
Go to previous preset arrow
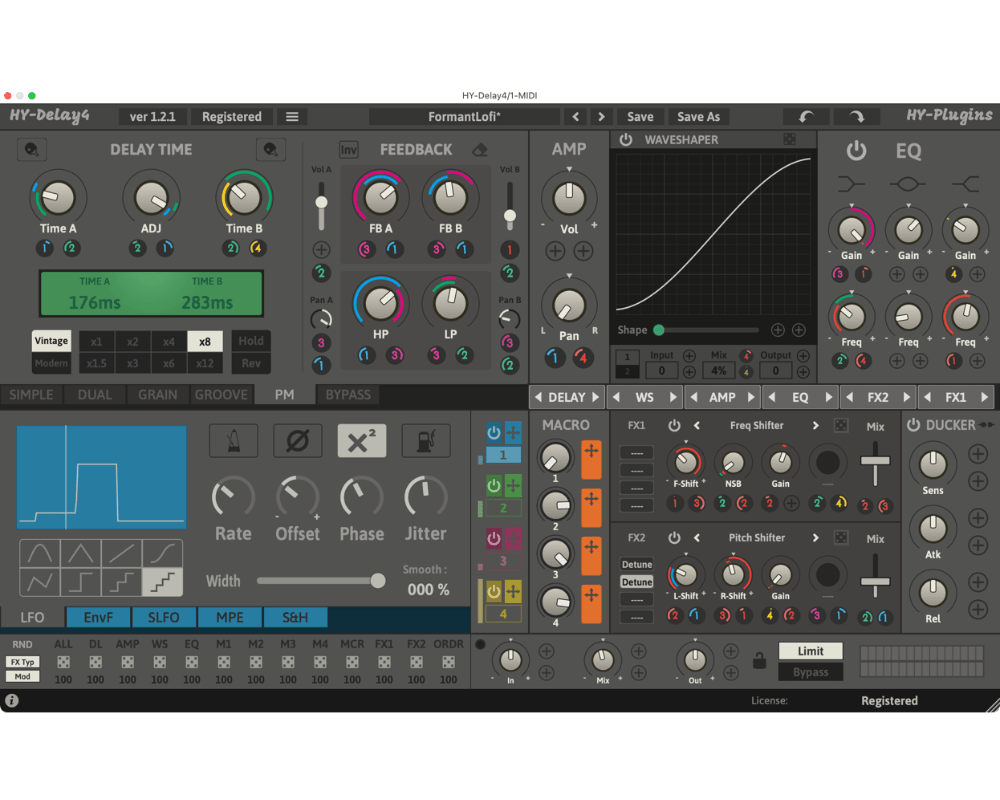(575, 117)
